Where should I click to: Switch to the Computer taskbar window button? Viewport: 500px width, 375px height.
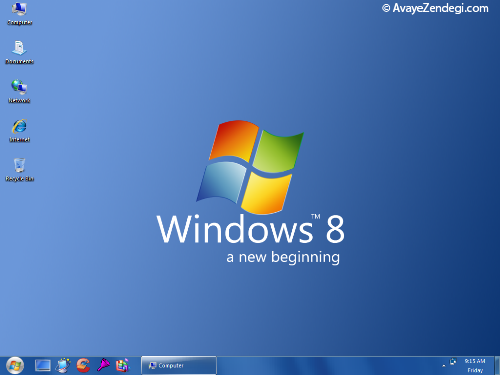click(x=179, y=365)
